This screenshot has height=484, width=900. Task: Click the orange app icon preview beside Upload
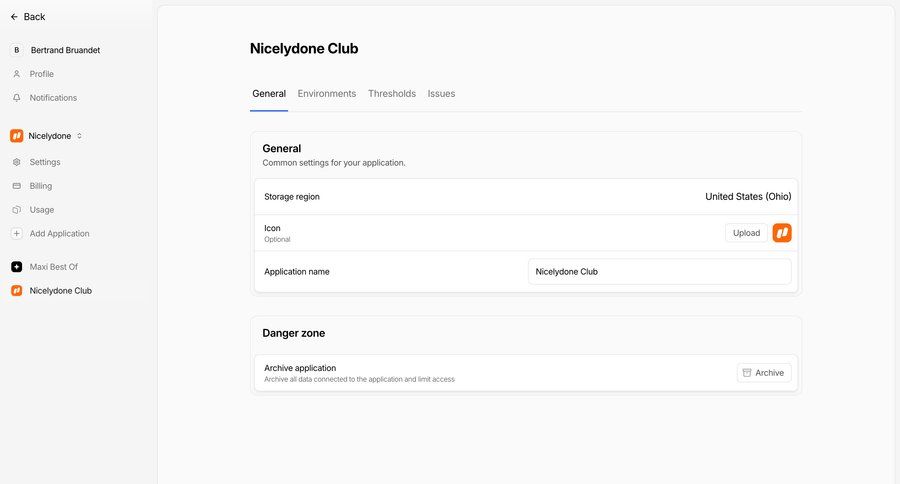click(782, 233)
